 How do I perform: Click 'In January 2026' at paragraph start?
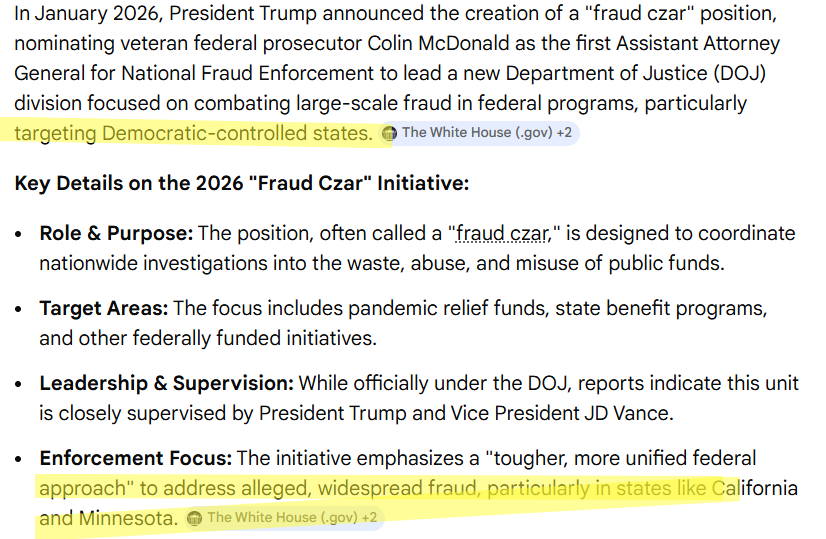[80, 16]
